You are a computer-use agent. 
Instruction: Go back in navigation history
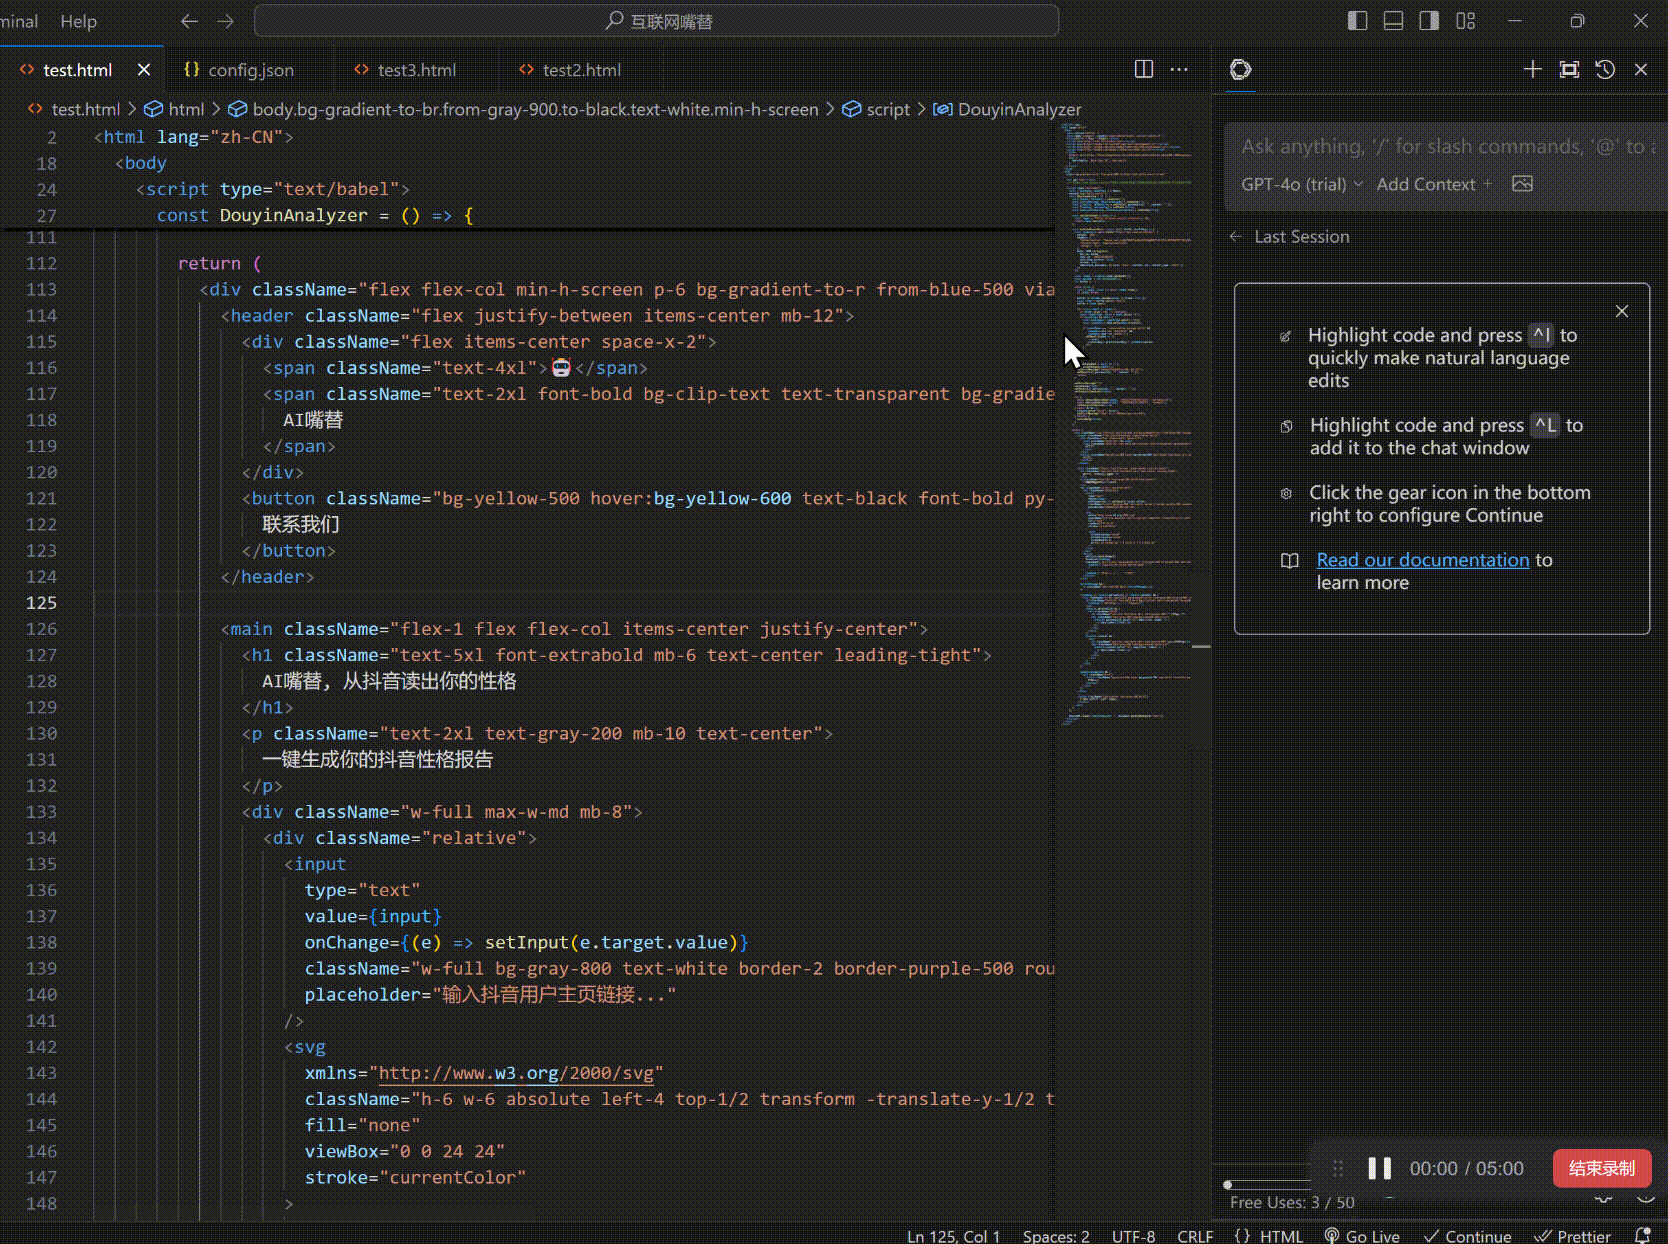189,21
